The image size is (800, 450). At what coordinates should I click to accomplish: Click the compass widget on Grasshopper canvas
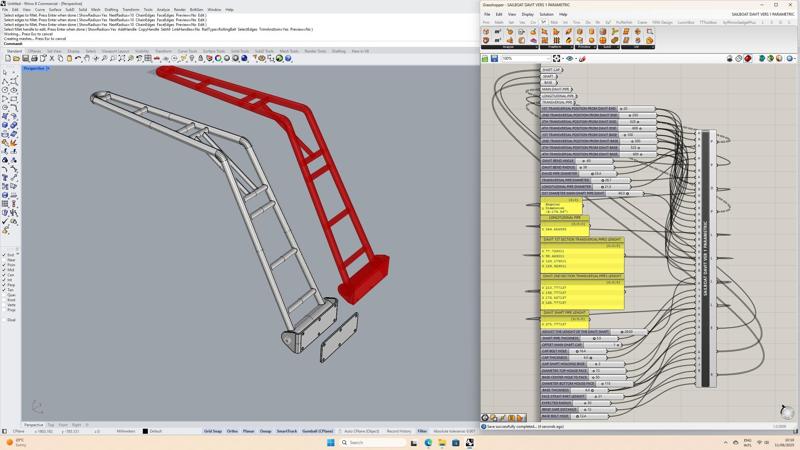(x=787, y=411)
